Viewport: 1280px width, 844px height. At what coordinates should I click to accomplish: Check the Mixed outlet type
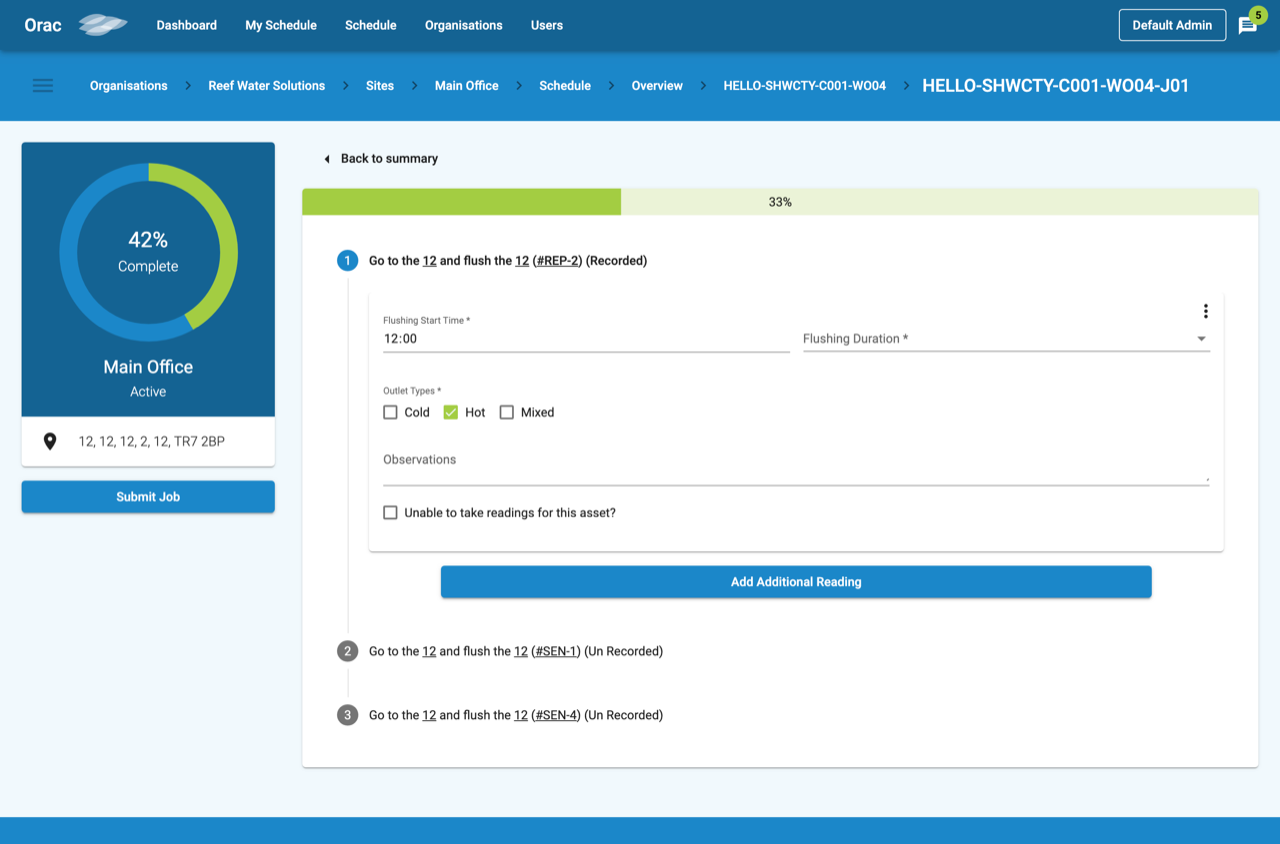pyautogui.click(x=507, y=412)
